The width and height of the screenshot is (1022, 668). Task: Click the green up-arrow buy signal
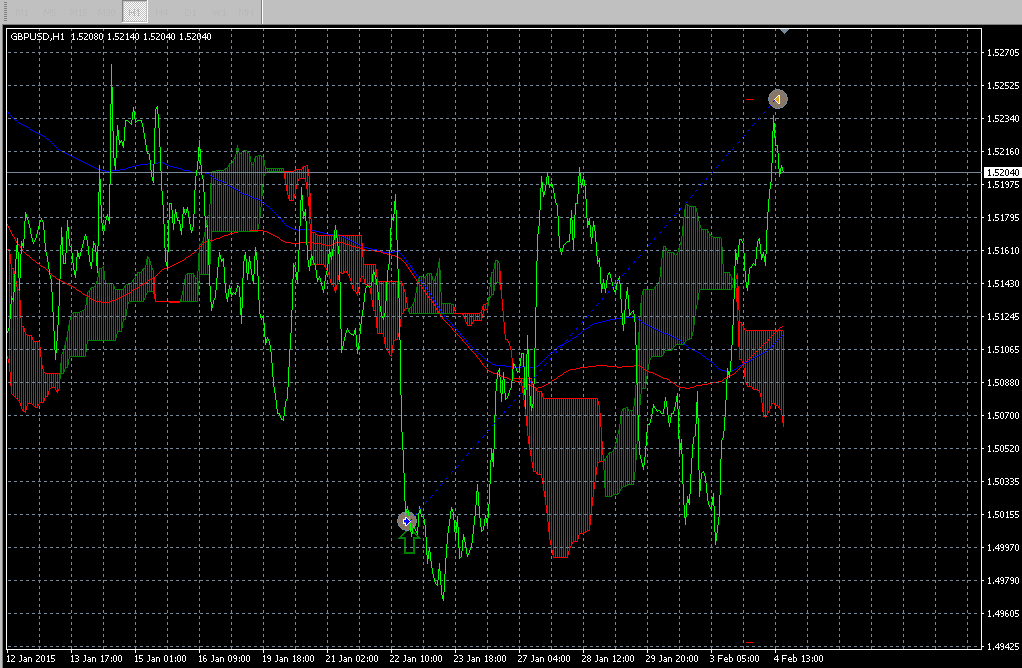[409, 542]
